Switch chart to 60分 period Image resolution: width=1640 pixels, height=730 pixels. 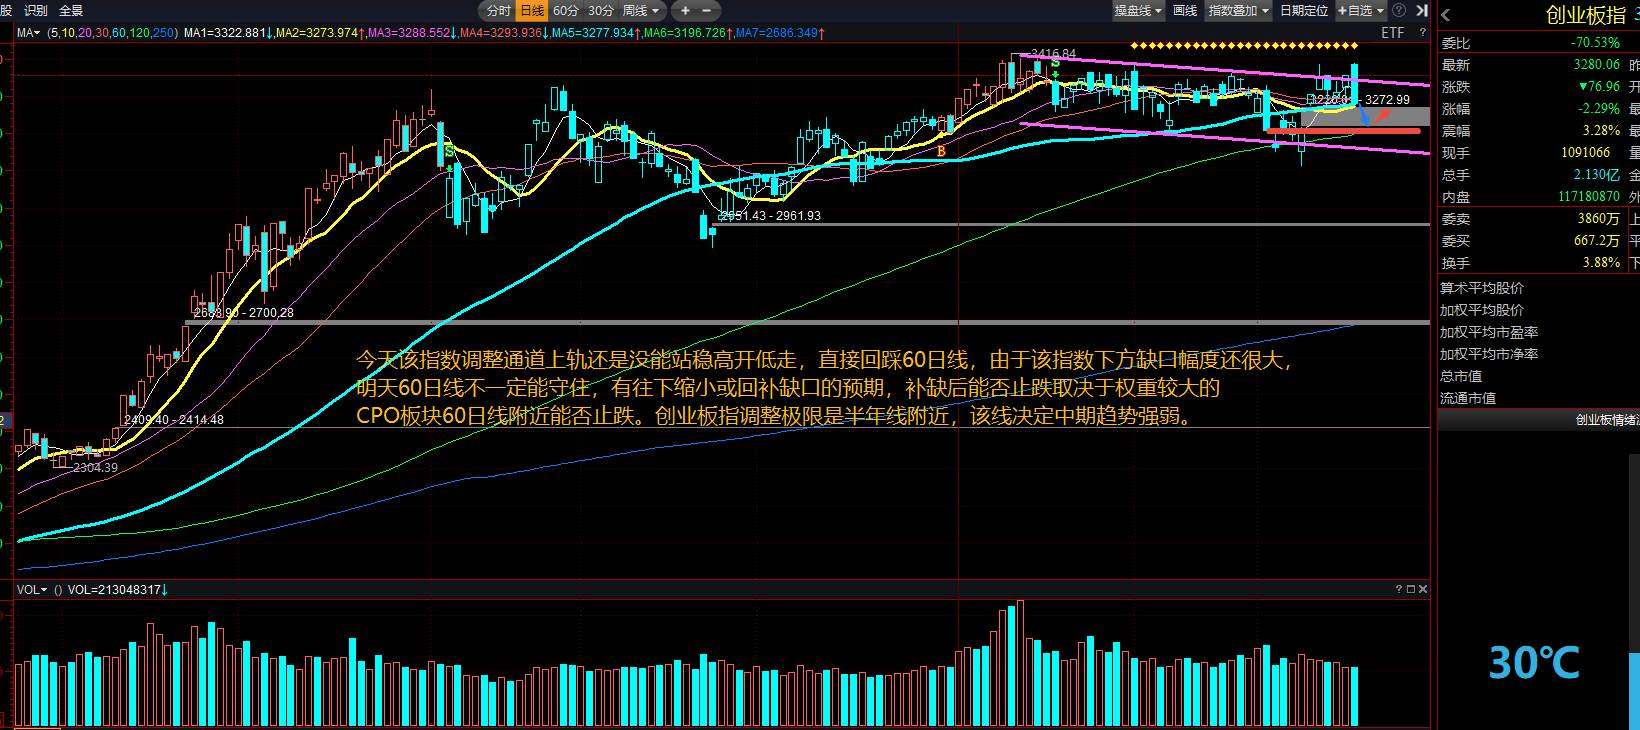[566, 11]
